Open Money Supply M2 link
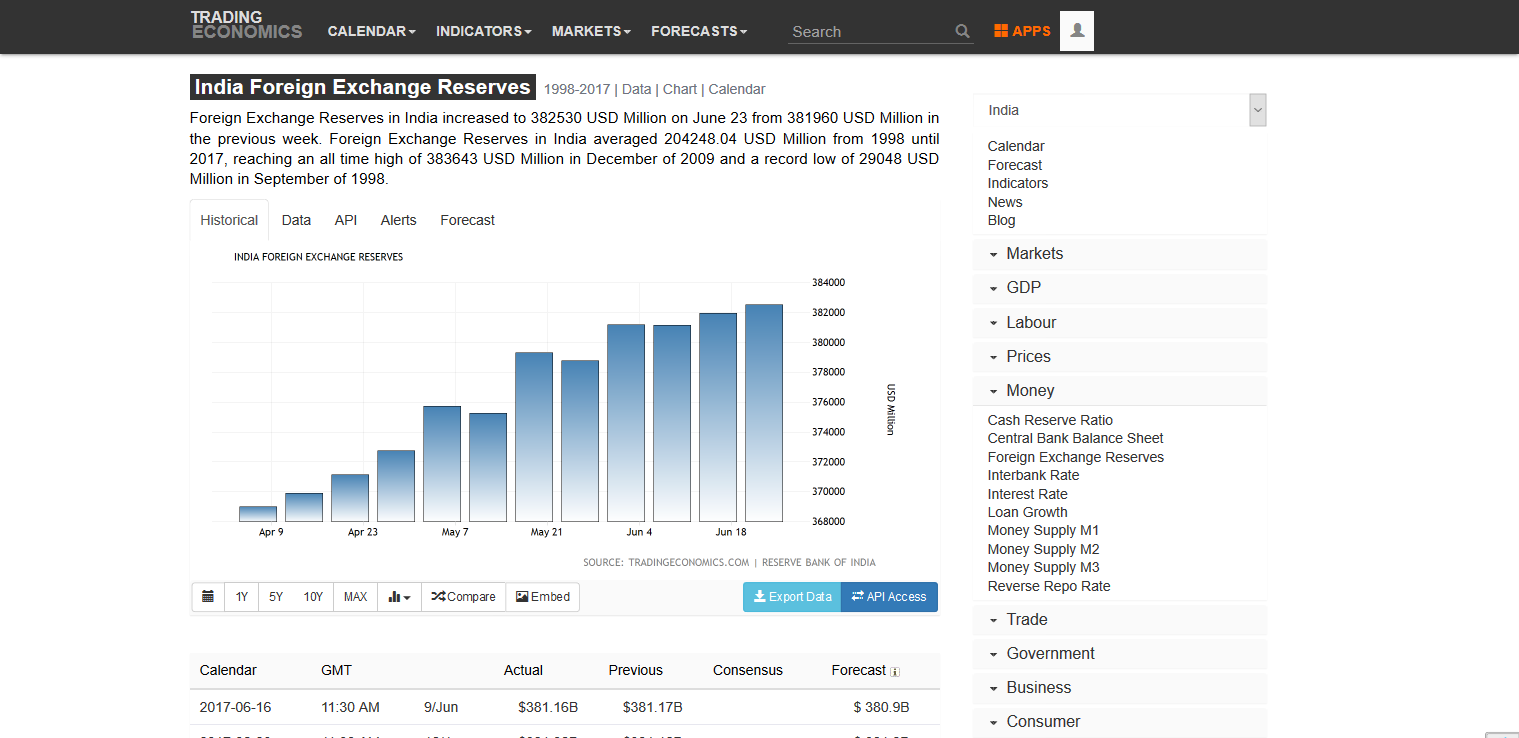The width and height of the screenshot is (1519, 738). [1043, 549]
